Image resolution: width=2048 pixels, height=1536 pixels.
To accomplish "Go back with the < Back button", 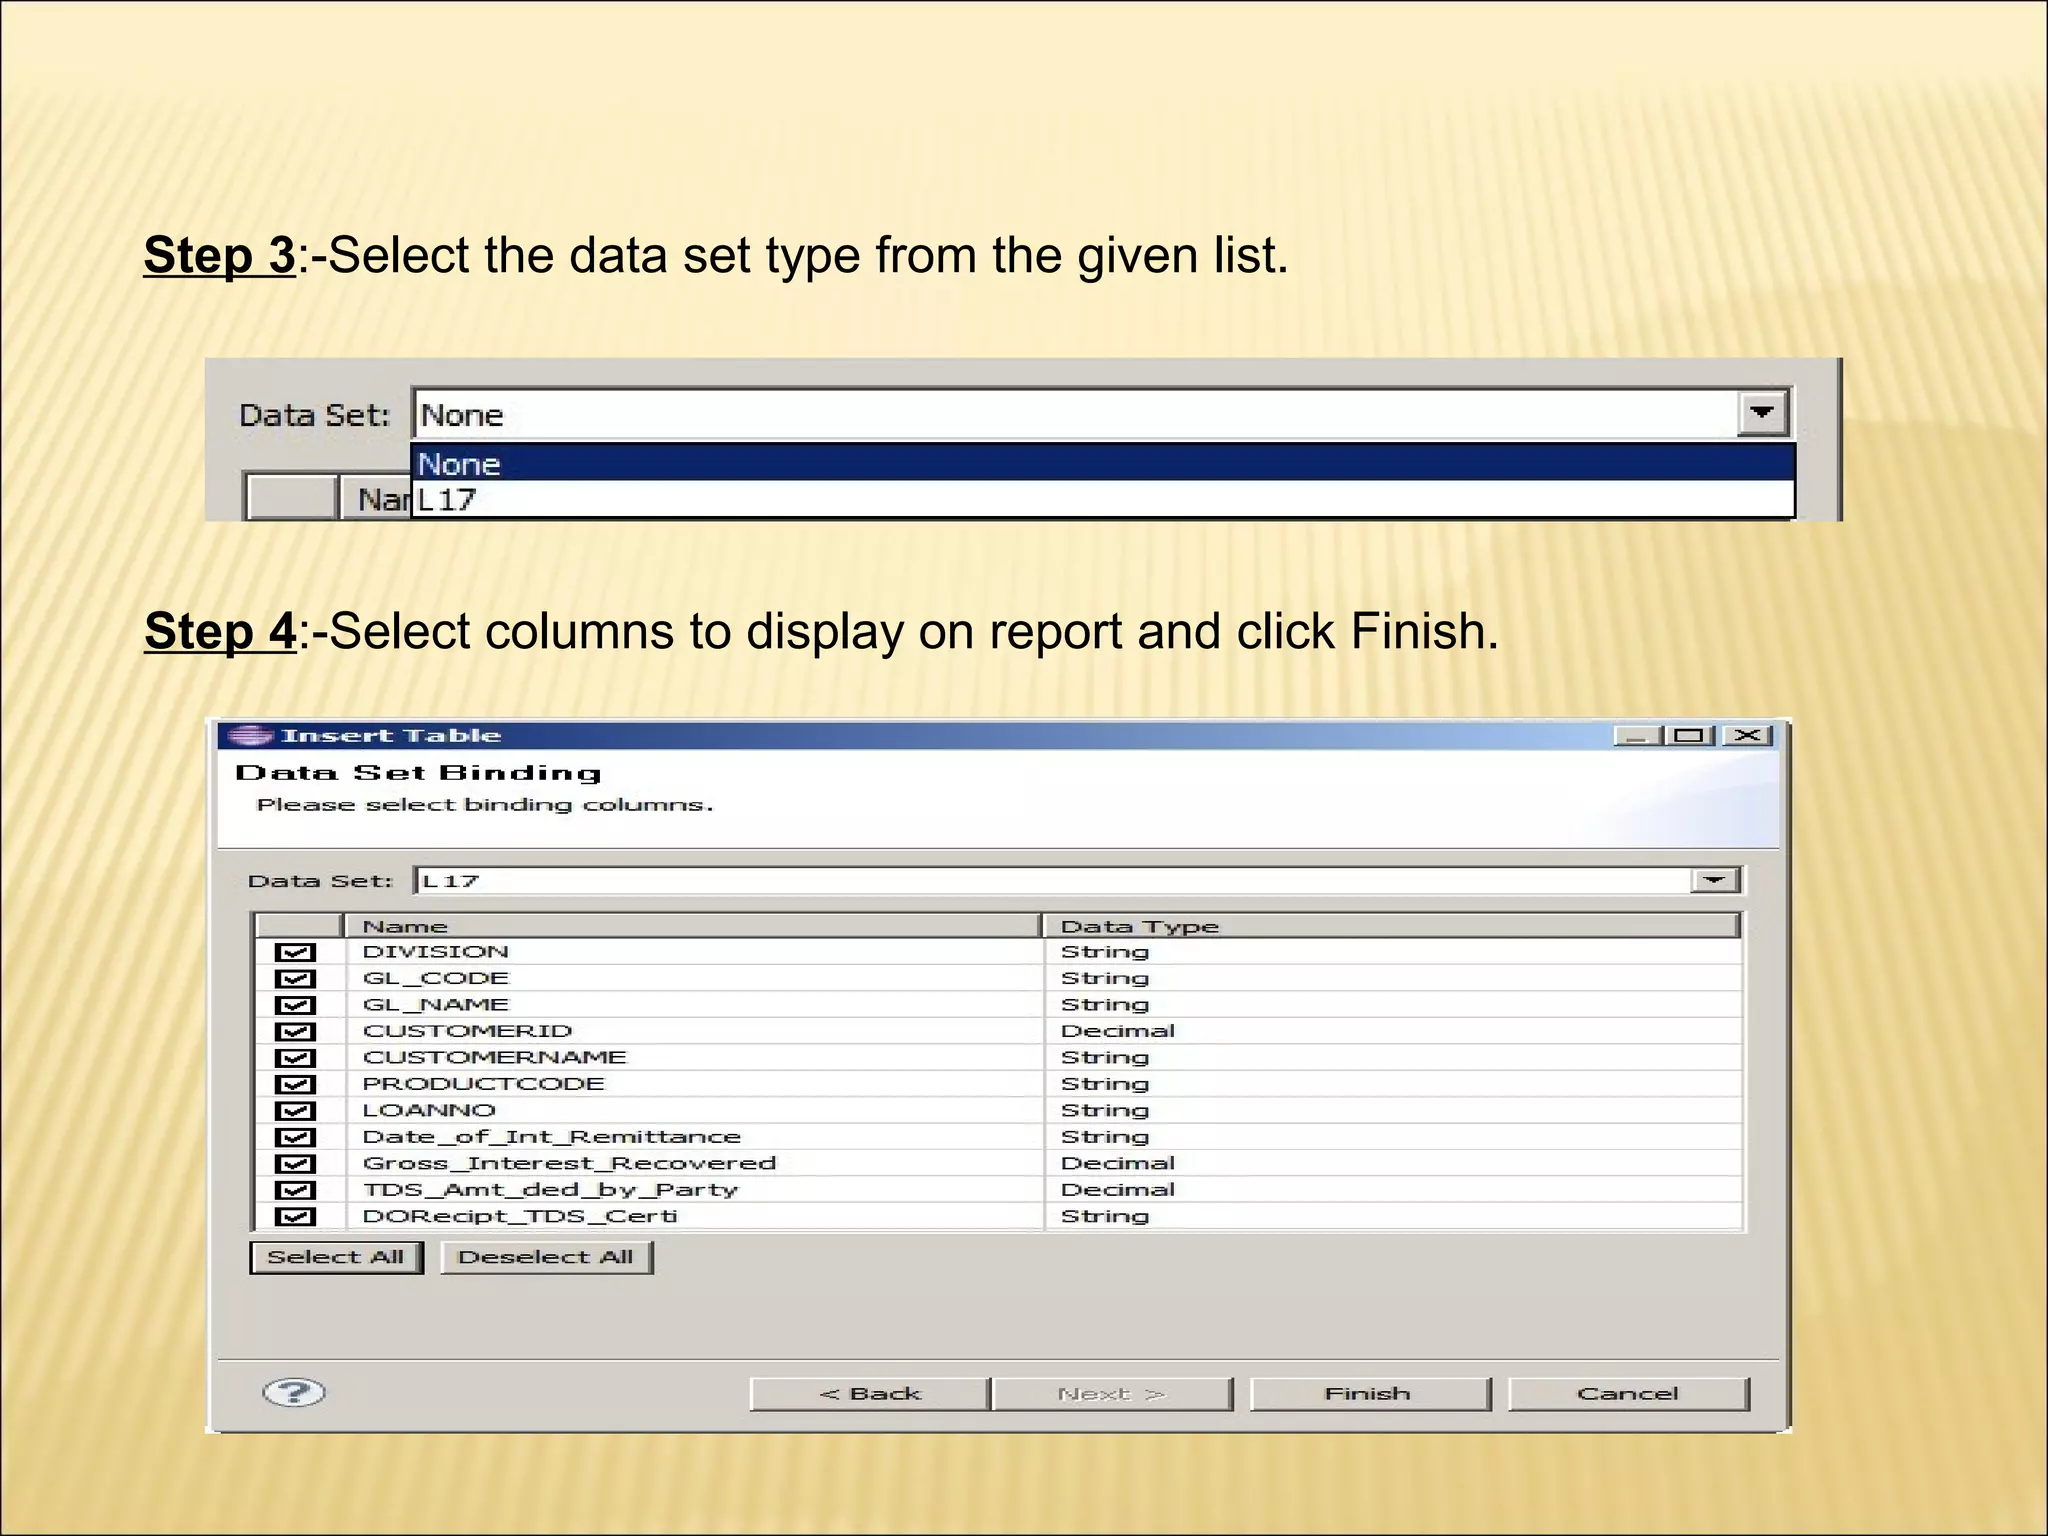I will [870, 1394].
